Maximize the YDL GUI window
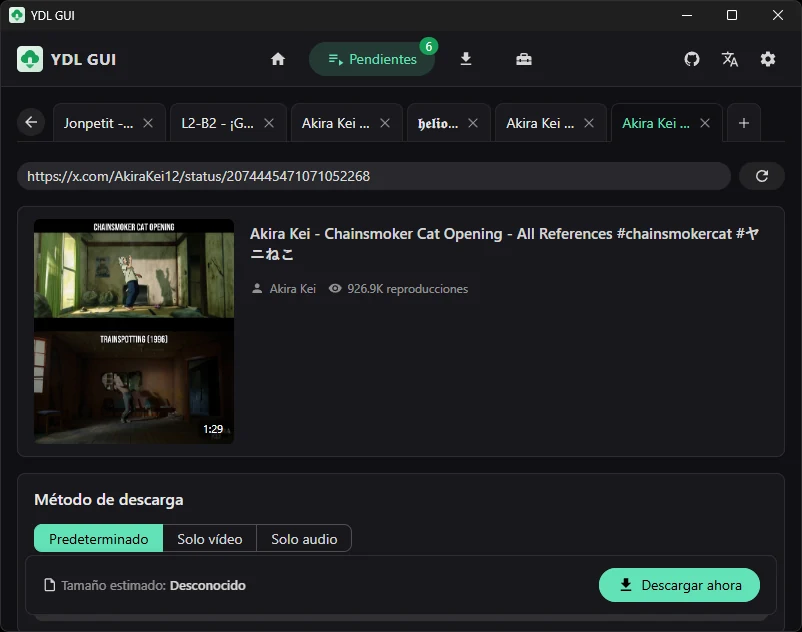Viewport: 802px width, 632px height. click(732, 15)
